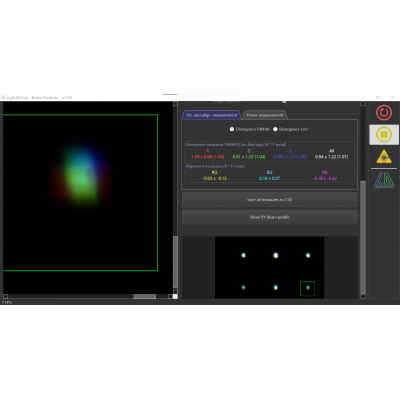Click the yellow stop capture icon
Image resolution: width=400 pixels, height=400 pixels.
(x=384, y=135)
